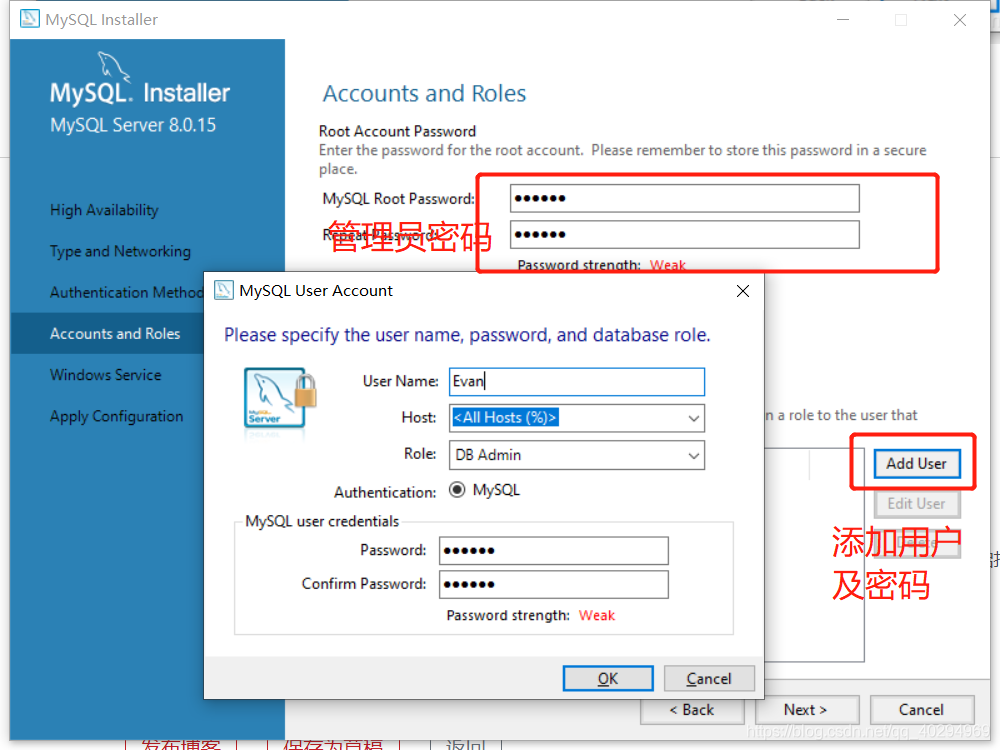This screenshot has height=750, width=1000.
Task: Click the MySQL User Account dialog title icon
Action: tap(223, 290)
